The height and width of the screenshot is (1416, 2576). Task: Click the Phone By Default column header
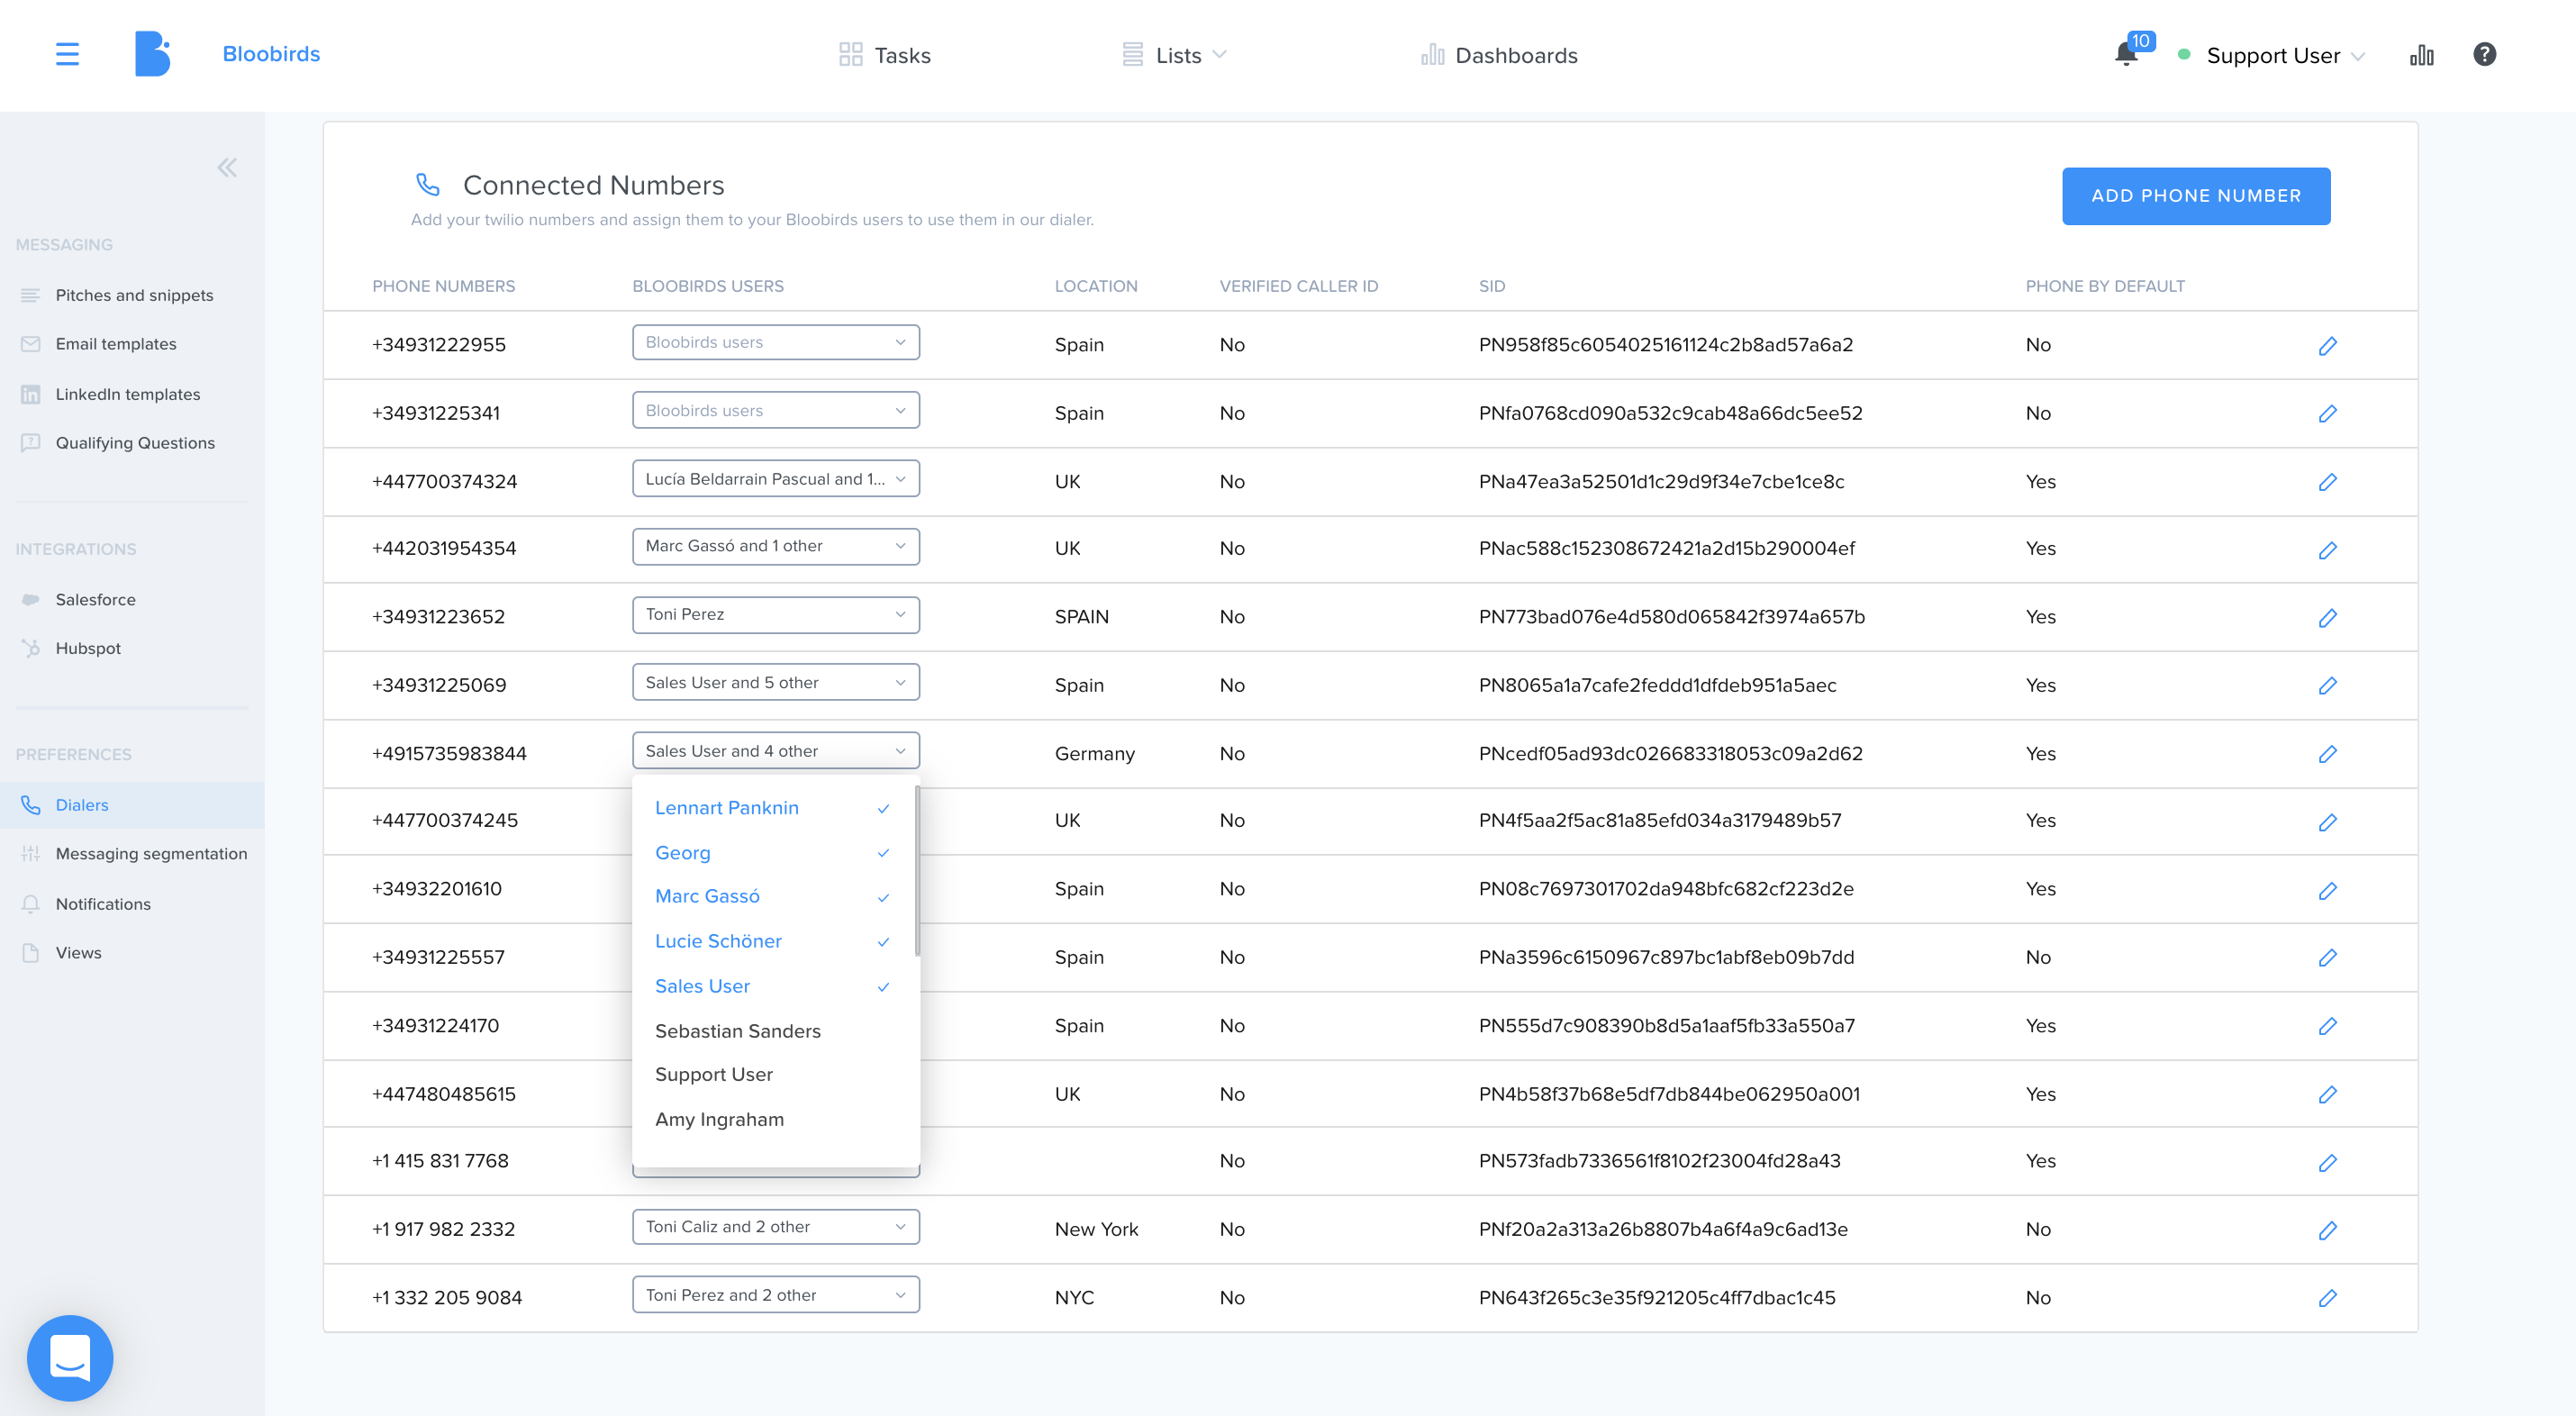[2104, 286]
